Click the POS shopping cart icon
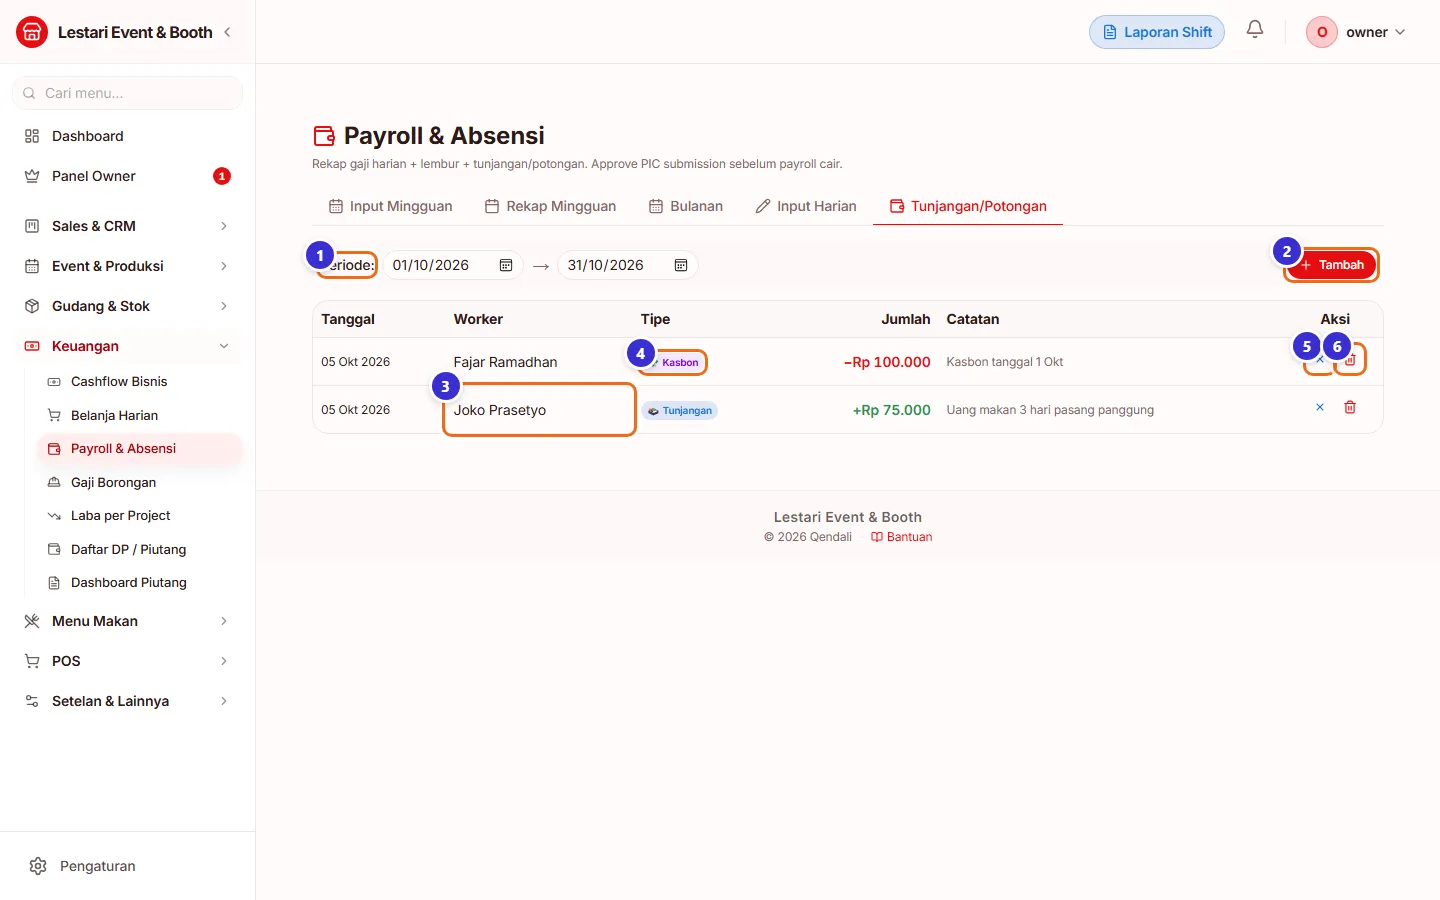Image resolution: width=1440 pixels, height=900 pixels. 32,661
